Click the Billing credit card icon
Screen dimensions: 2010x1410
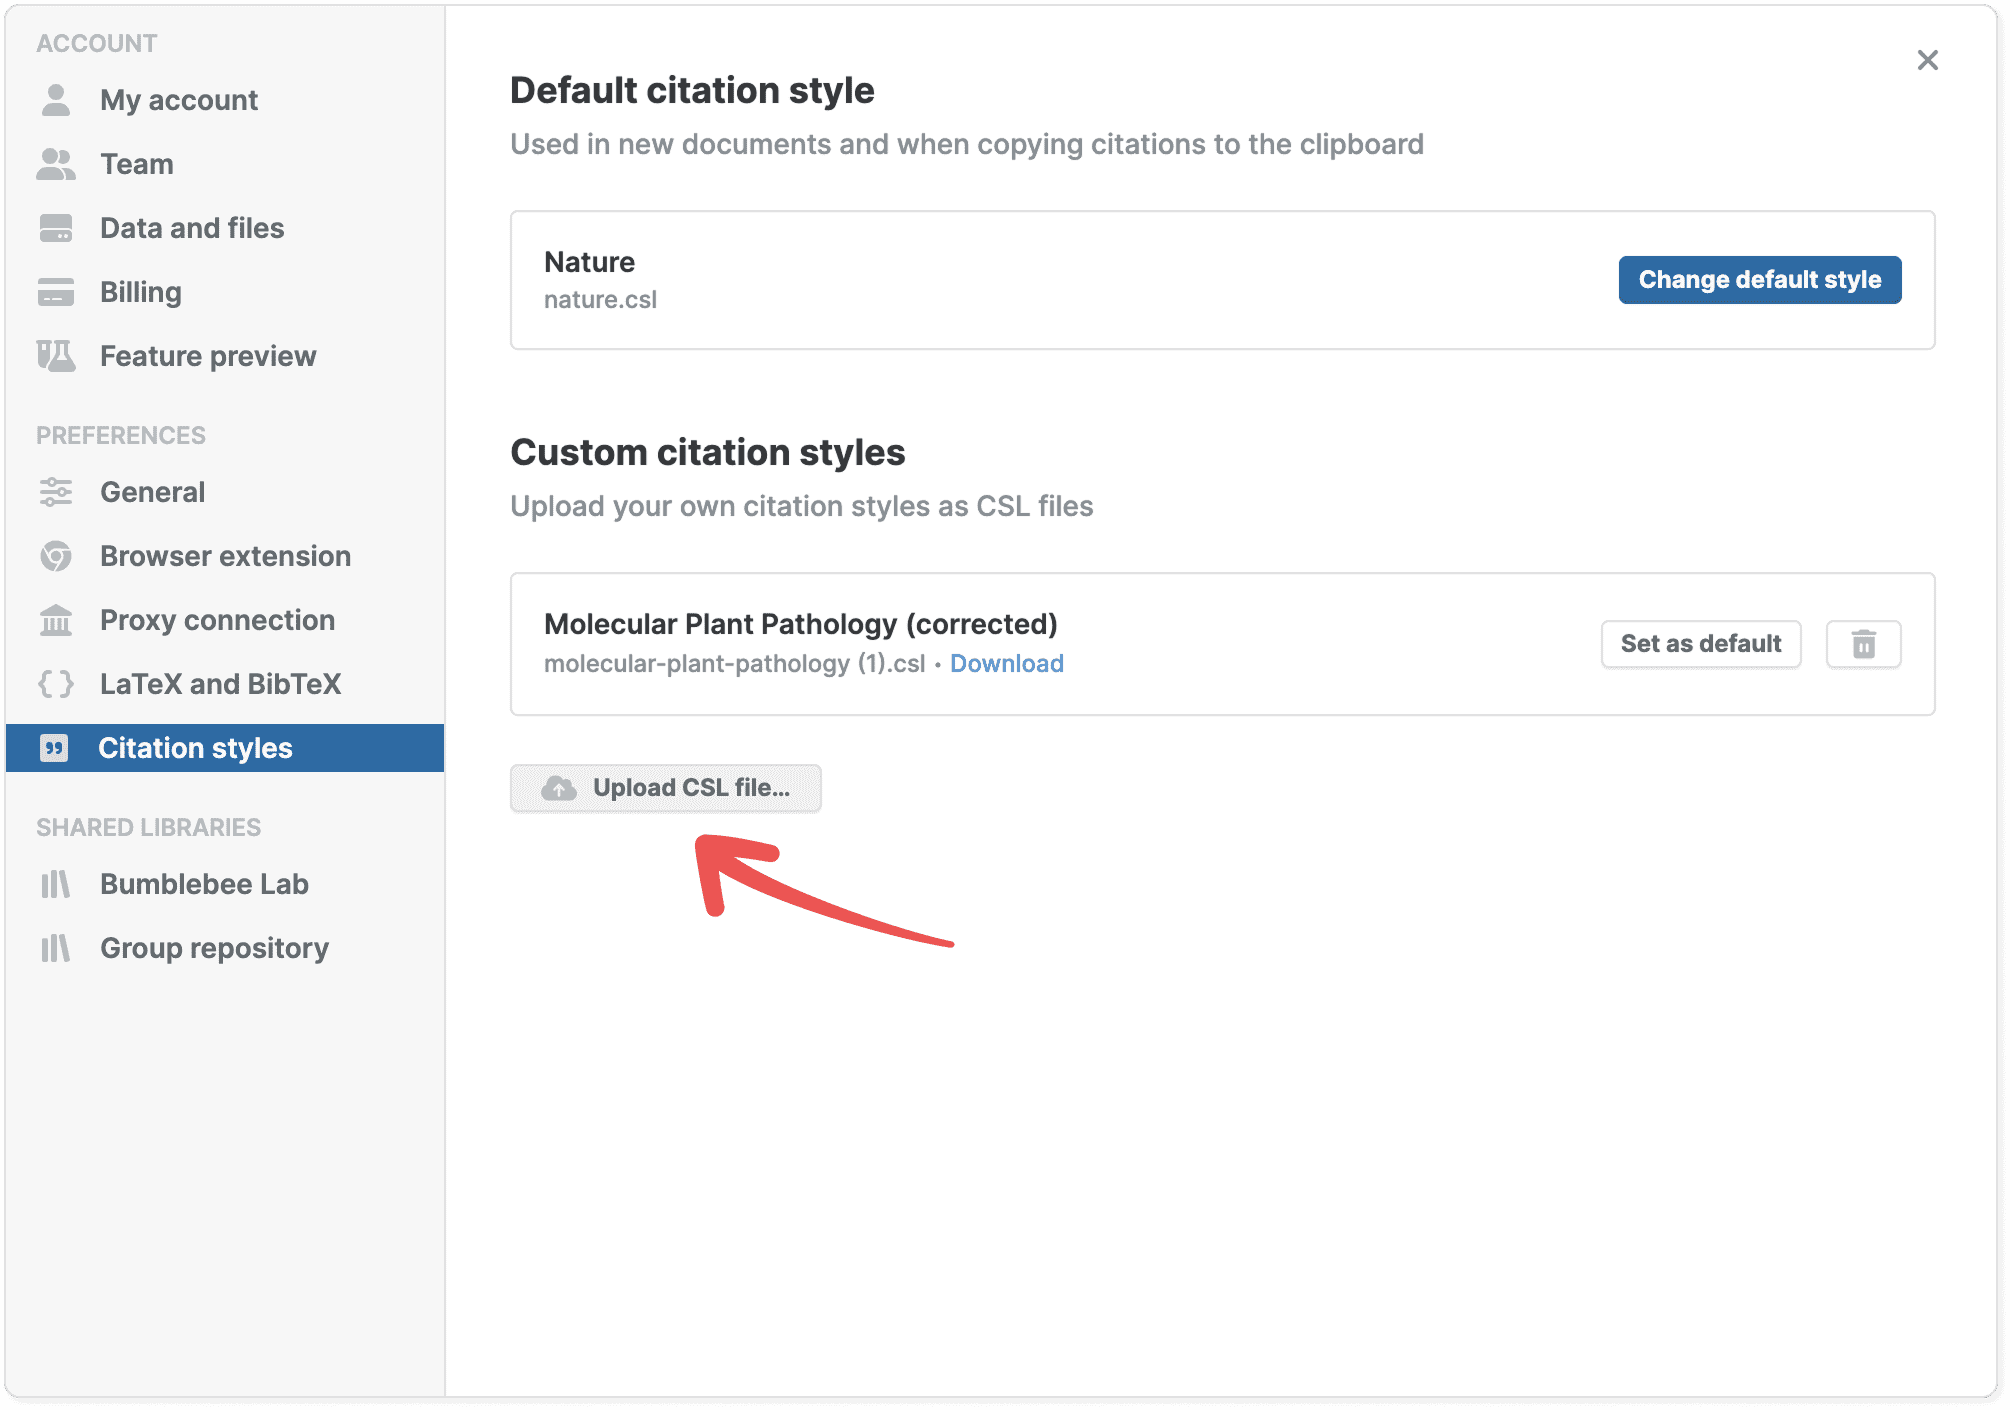point(56,292)
